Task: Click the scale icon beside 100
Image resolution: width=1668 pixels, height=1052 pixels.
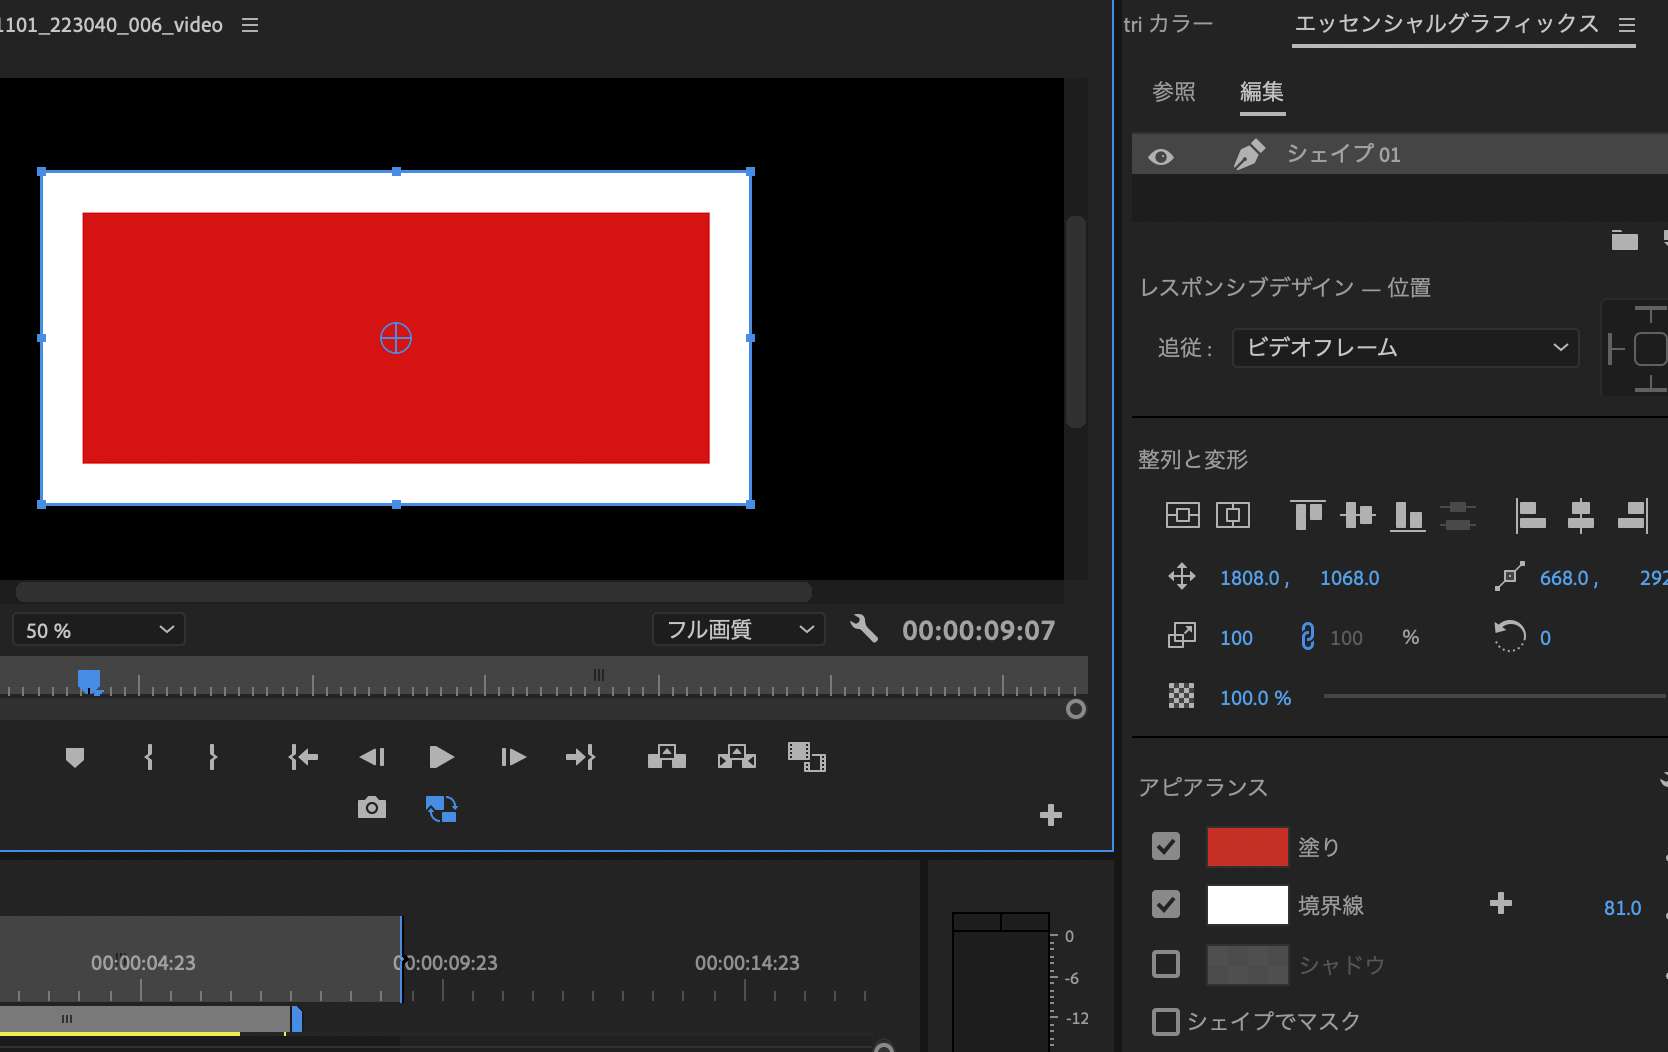Action: pyautogui.click(x=1182, y=636)
